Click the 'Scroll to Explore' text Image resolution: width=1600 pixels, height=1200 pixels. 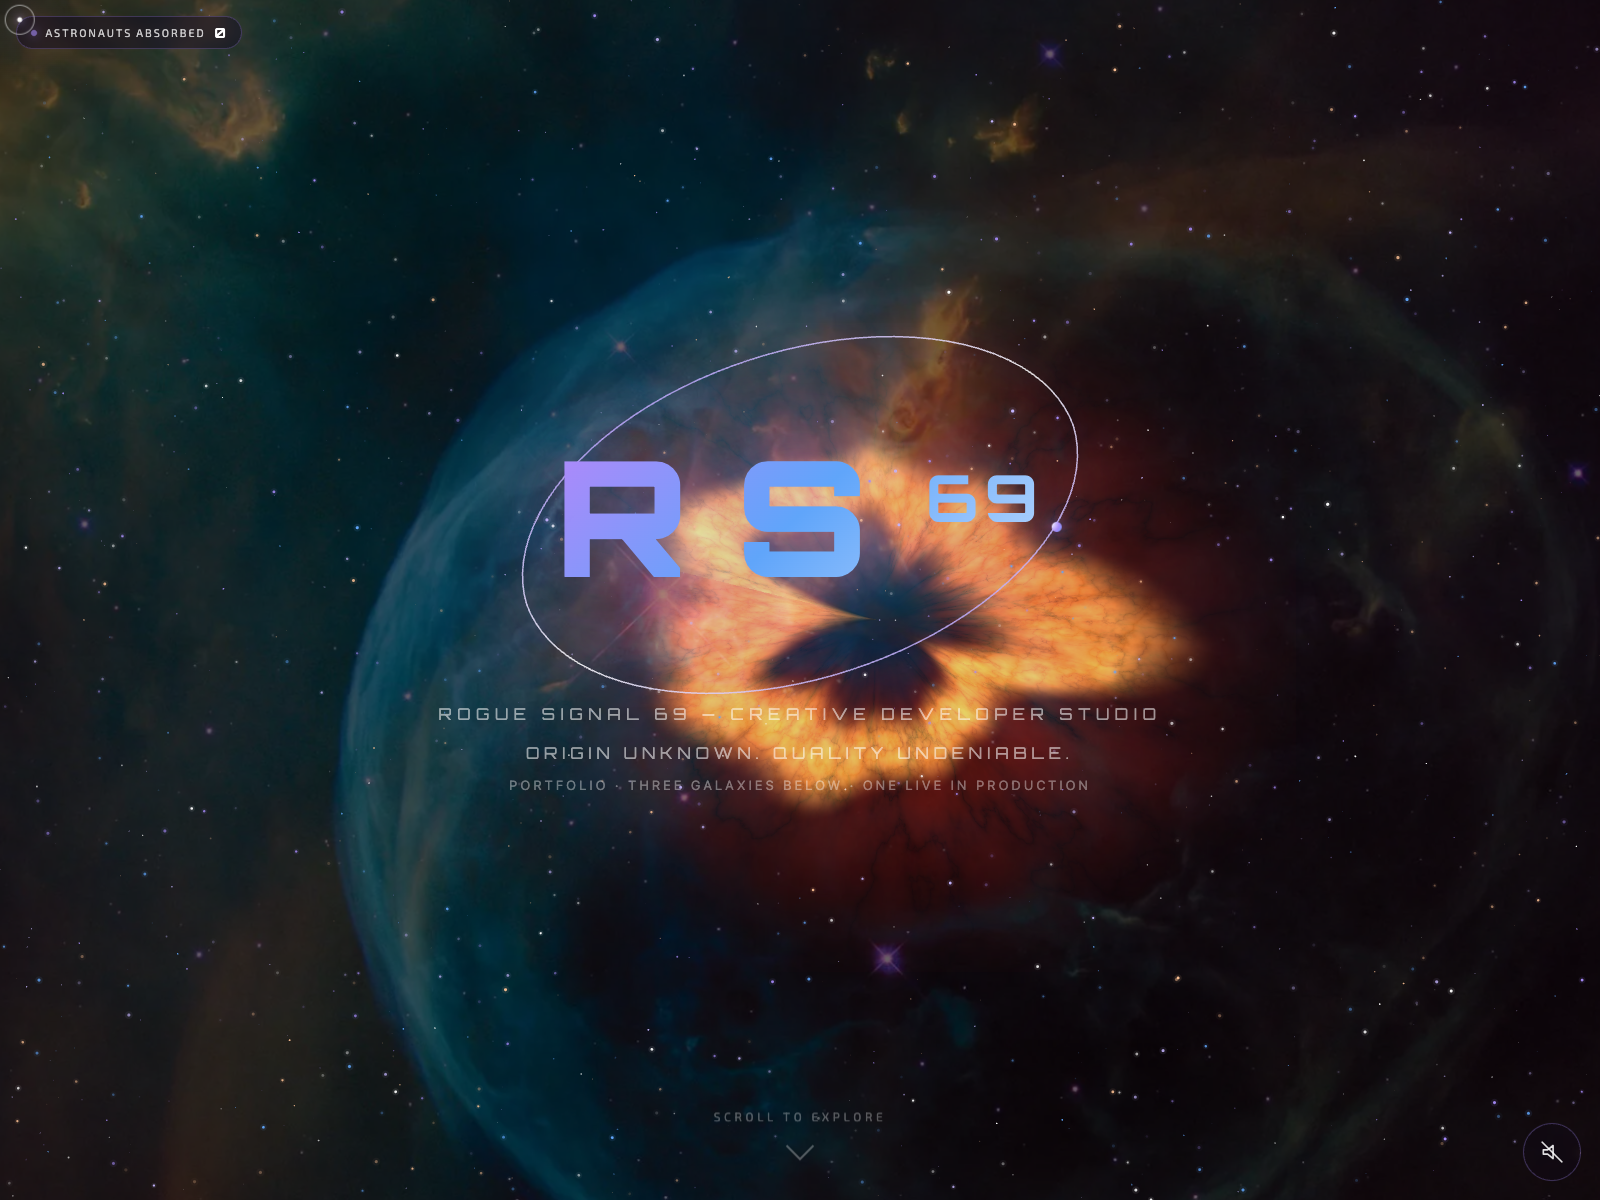(x=798, y=1117)
